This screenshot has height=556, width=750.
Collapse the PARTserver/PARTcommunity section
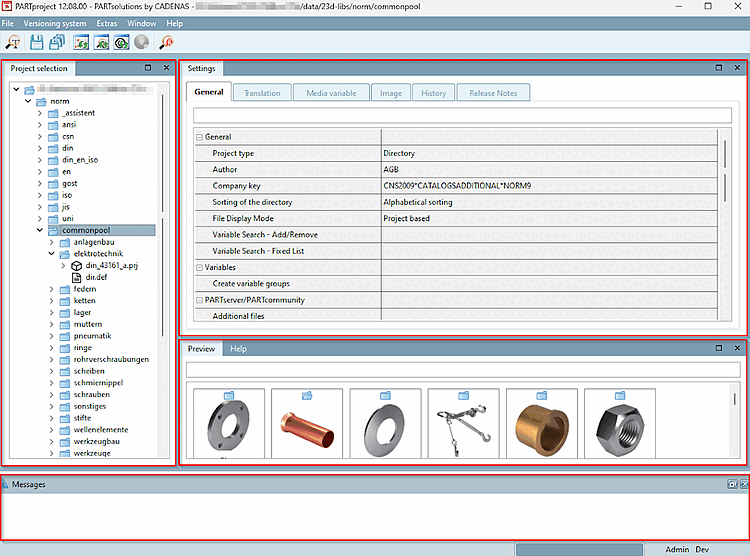[x=199, y=300]
